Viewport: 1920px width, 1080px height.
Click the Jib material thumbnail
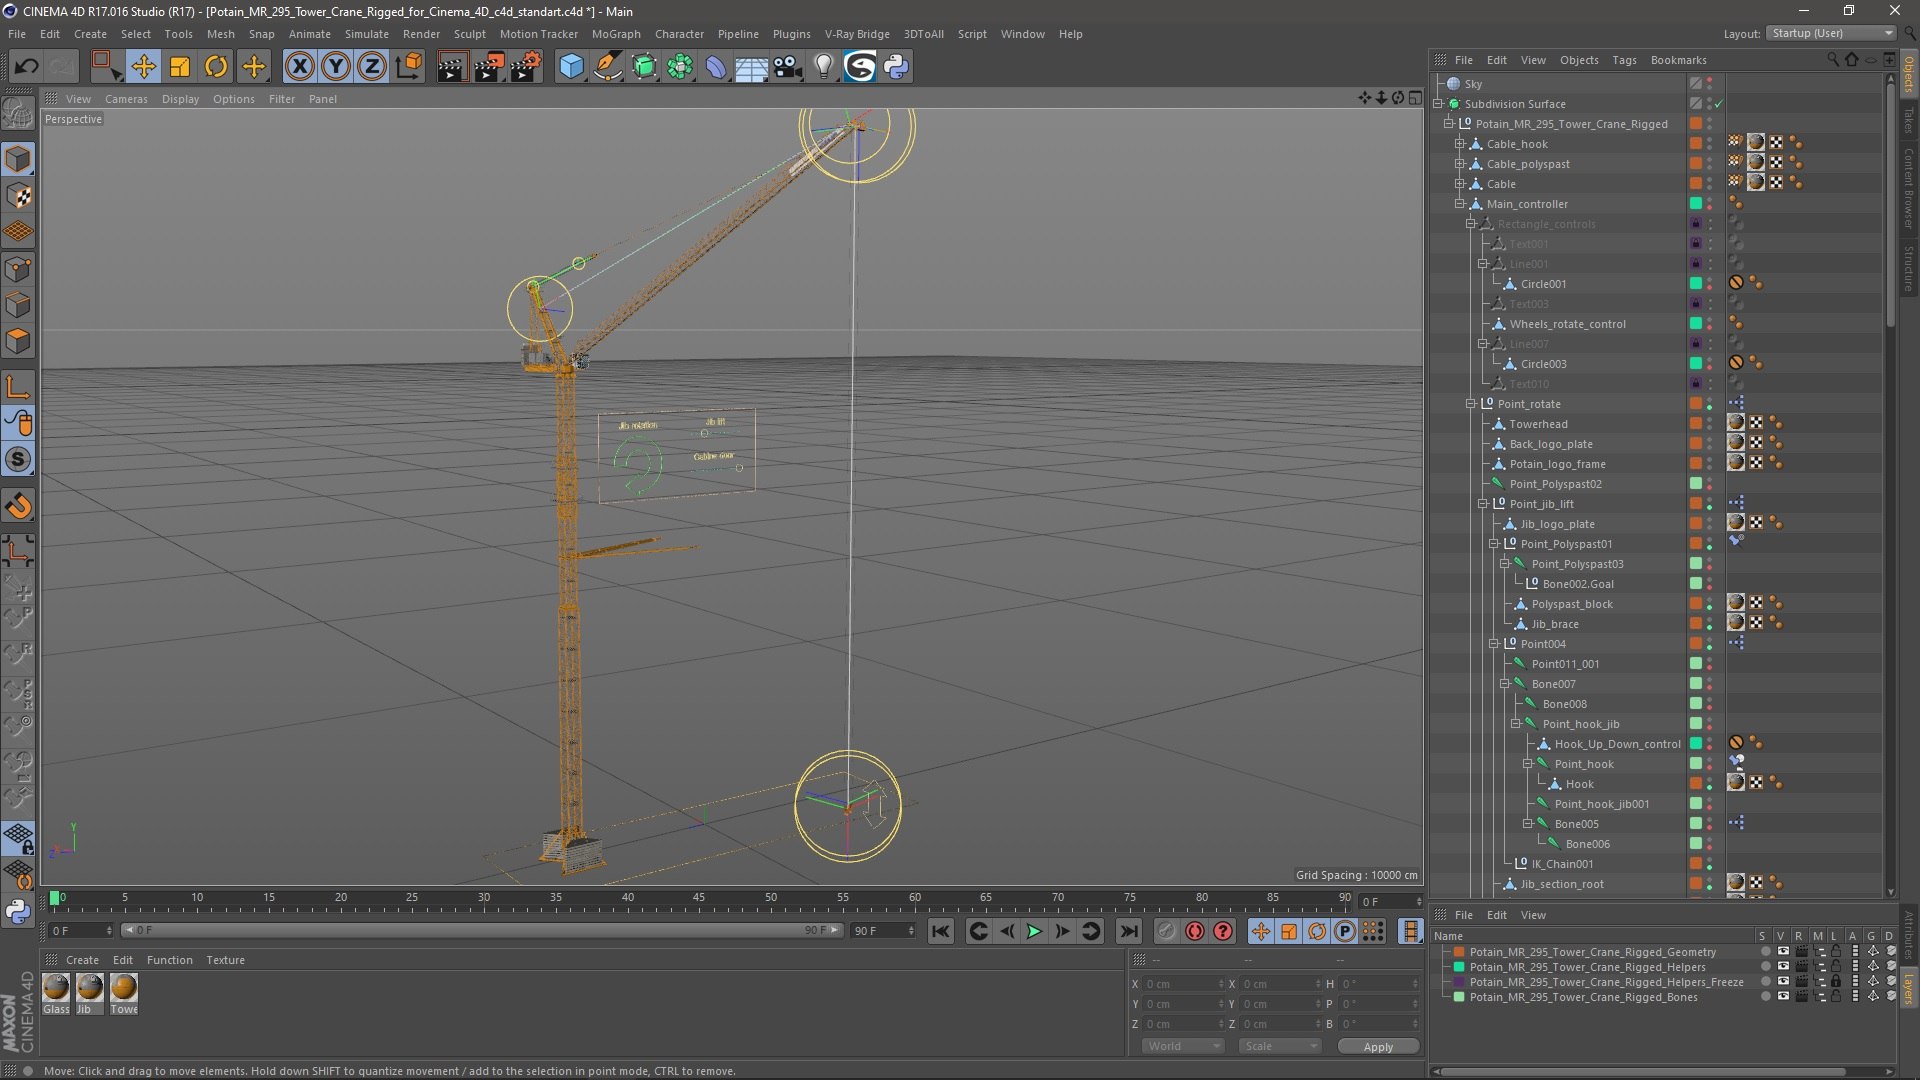[90, 988]
